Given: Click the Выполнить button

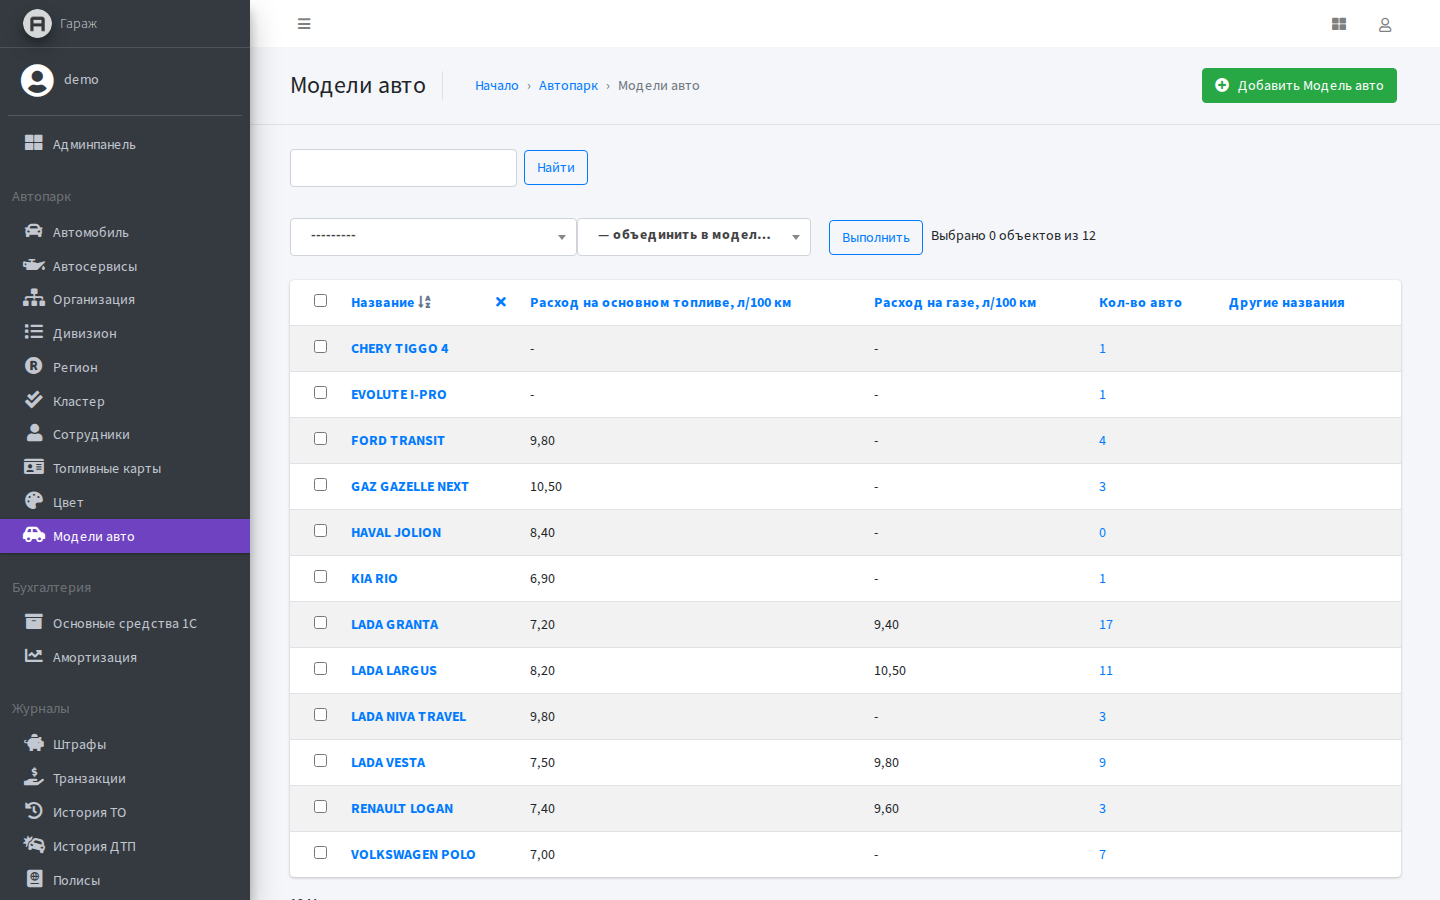Looking at the screenshot, I should point(876,238).
